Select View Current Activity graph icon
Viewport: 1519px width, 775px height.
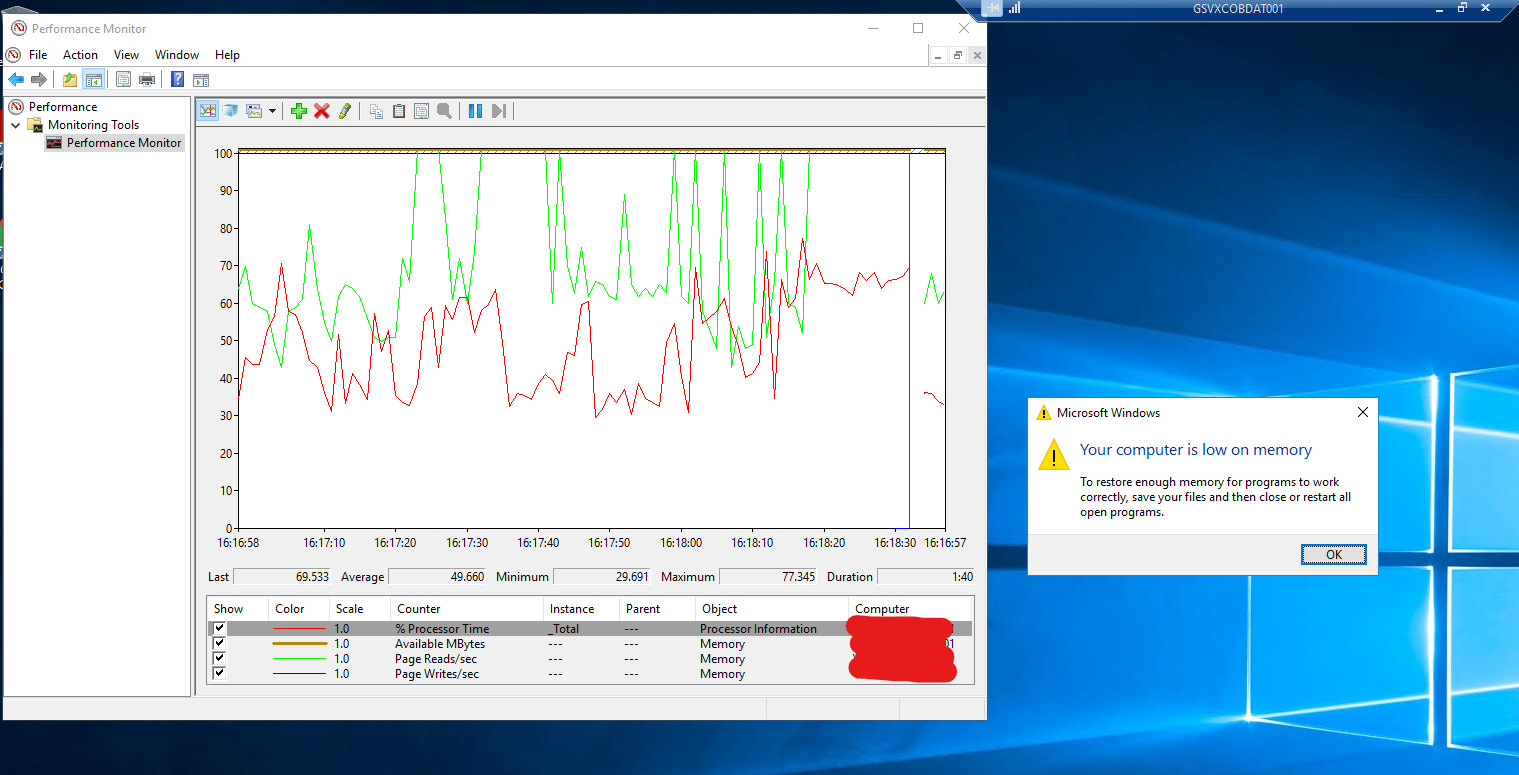pos(208,111)
